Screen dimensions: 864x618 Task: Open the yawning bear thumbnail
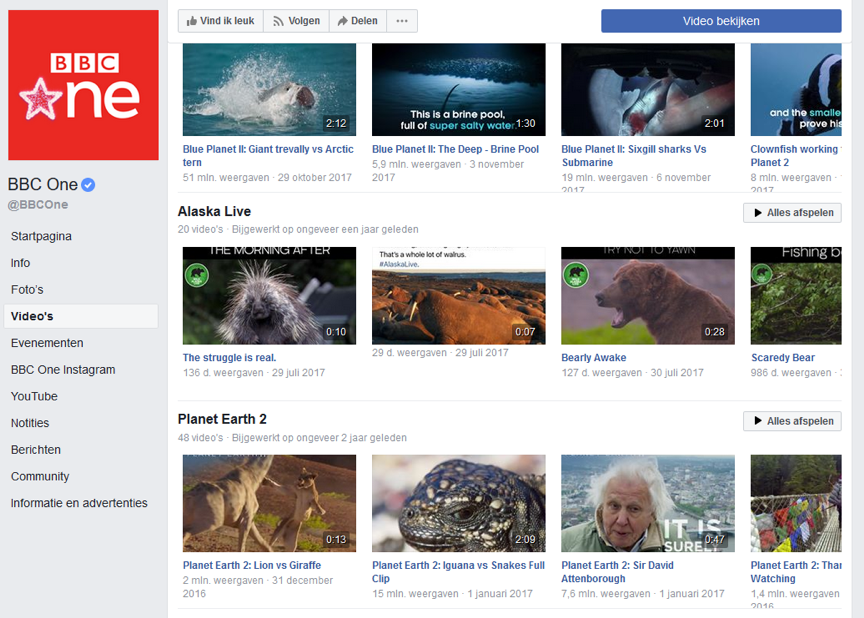[x=648, y=296]
